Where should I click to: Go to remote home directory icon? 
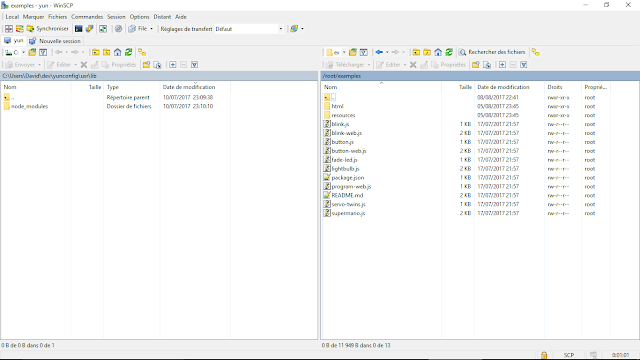pos(438,52)
